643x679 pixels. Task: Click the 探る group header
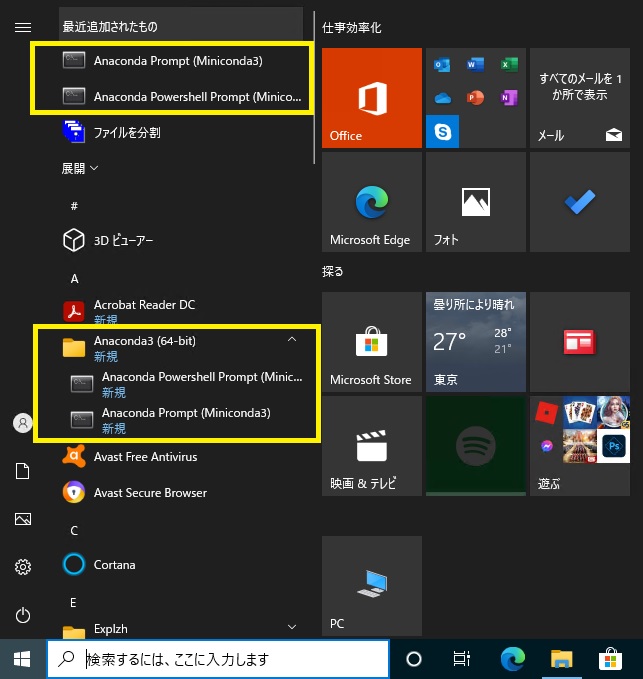point(333,272)
